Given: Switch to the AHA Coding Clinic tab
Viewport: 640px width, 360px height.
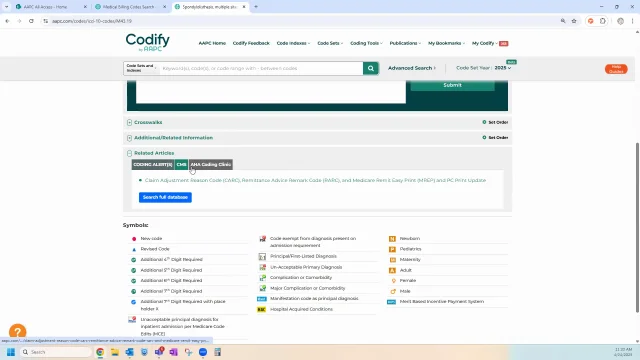Looking at the screenshot, I should (211, 164).
